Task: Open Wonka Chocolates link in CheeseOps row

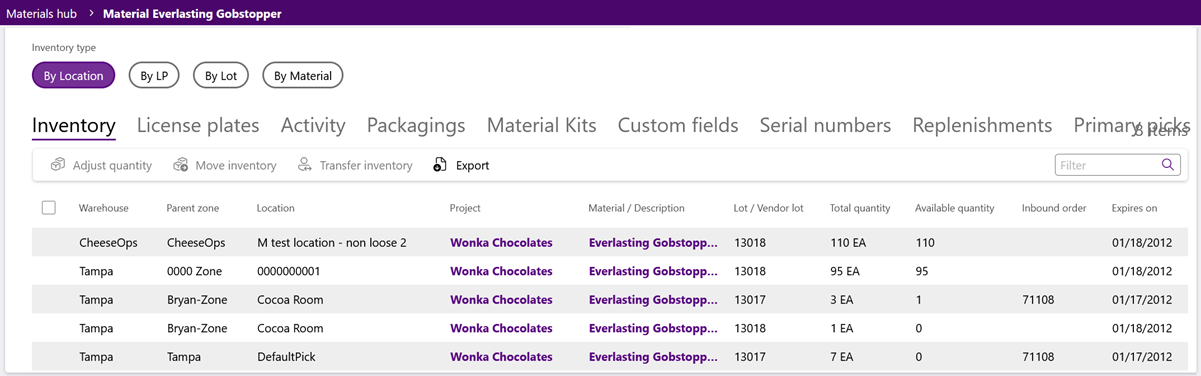Action: point(501,242)
